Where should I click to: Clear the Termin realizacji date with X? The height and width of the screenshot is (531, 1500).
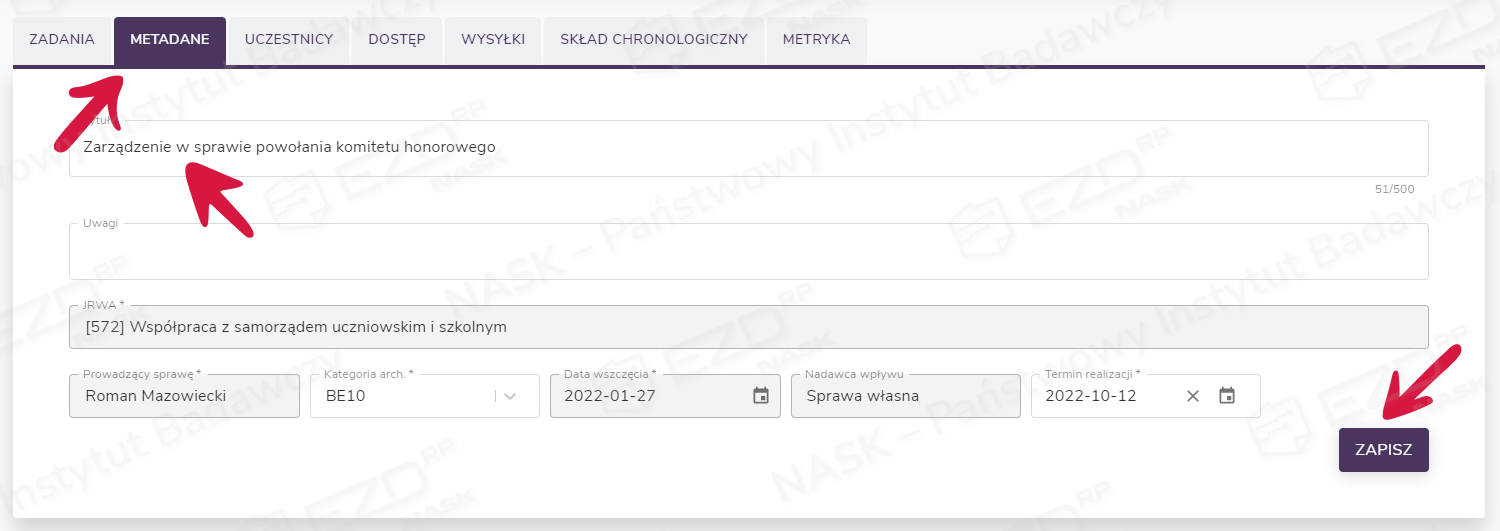pyautogui.click(x=1192, y=396)
